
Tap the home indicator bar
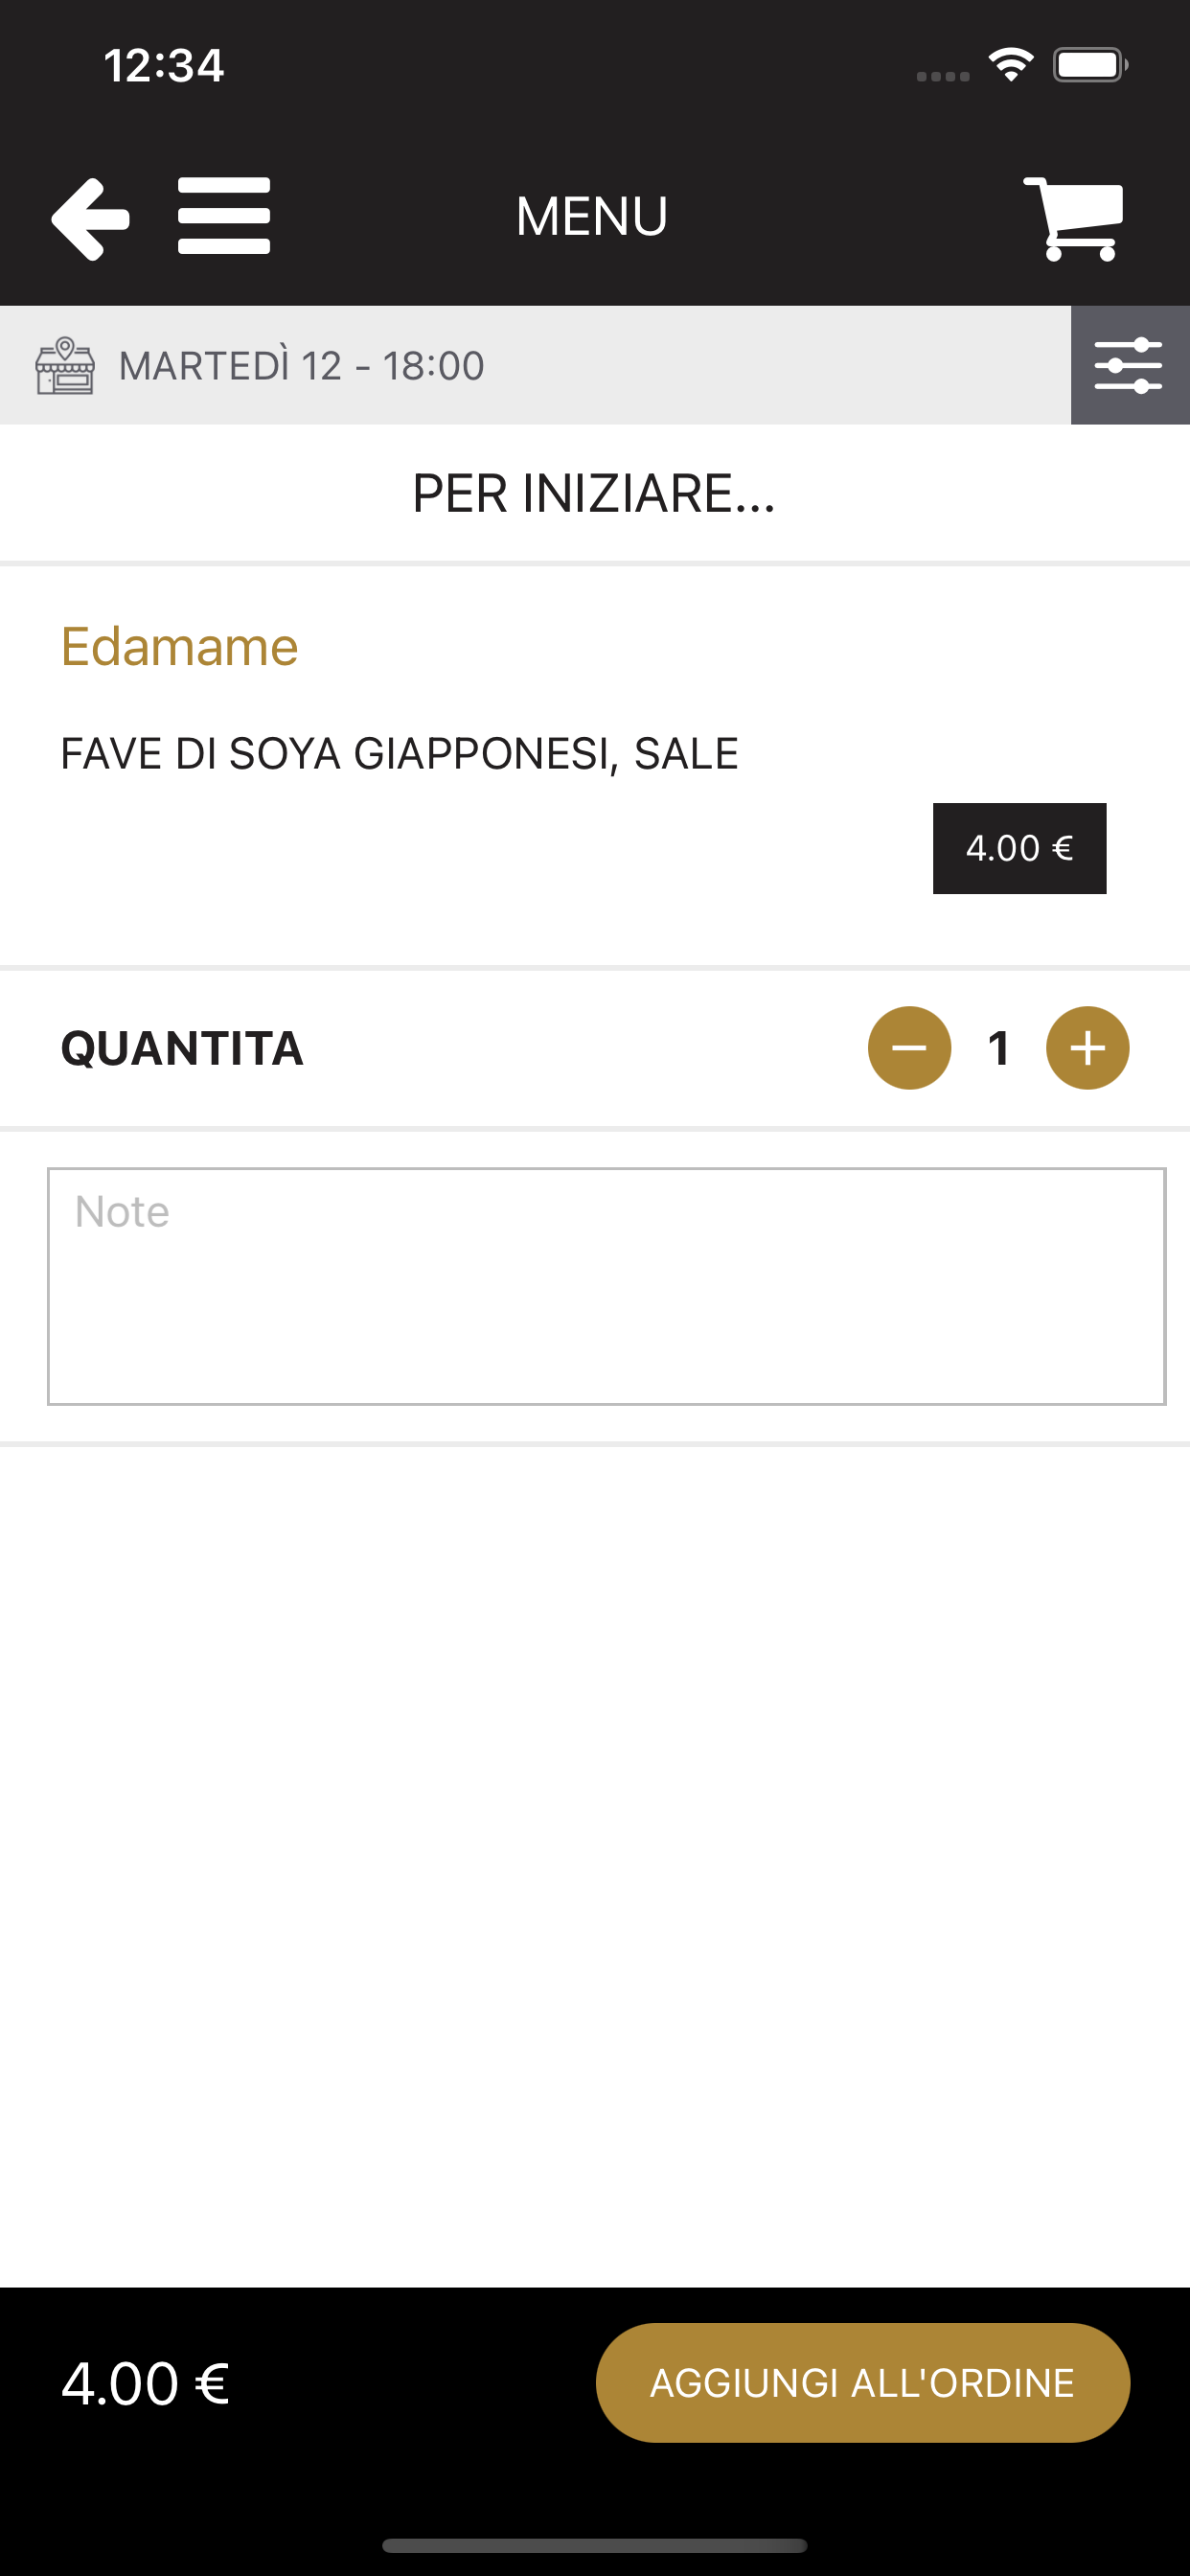tap(595, 2545)
